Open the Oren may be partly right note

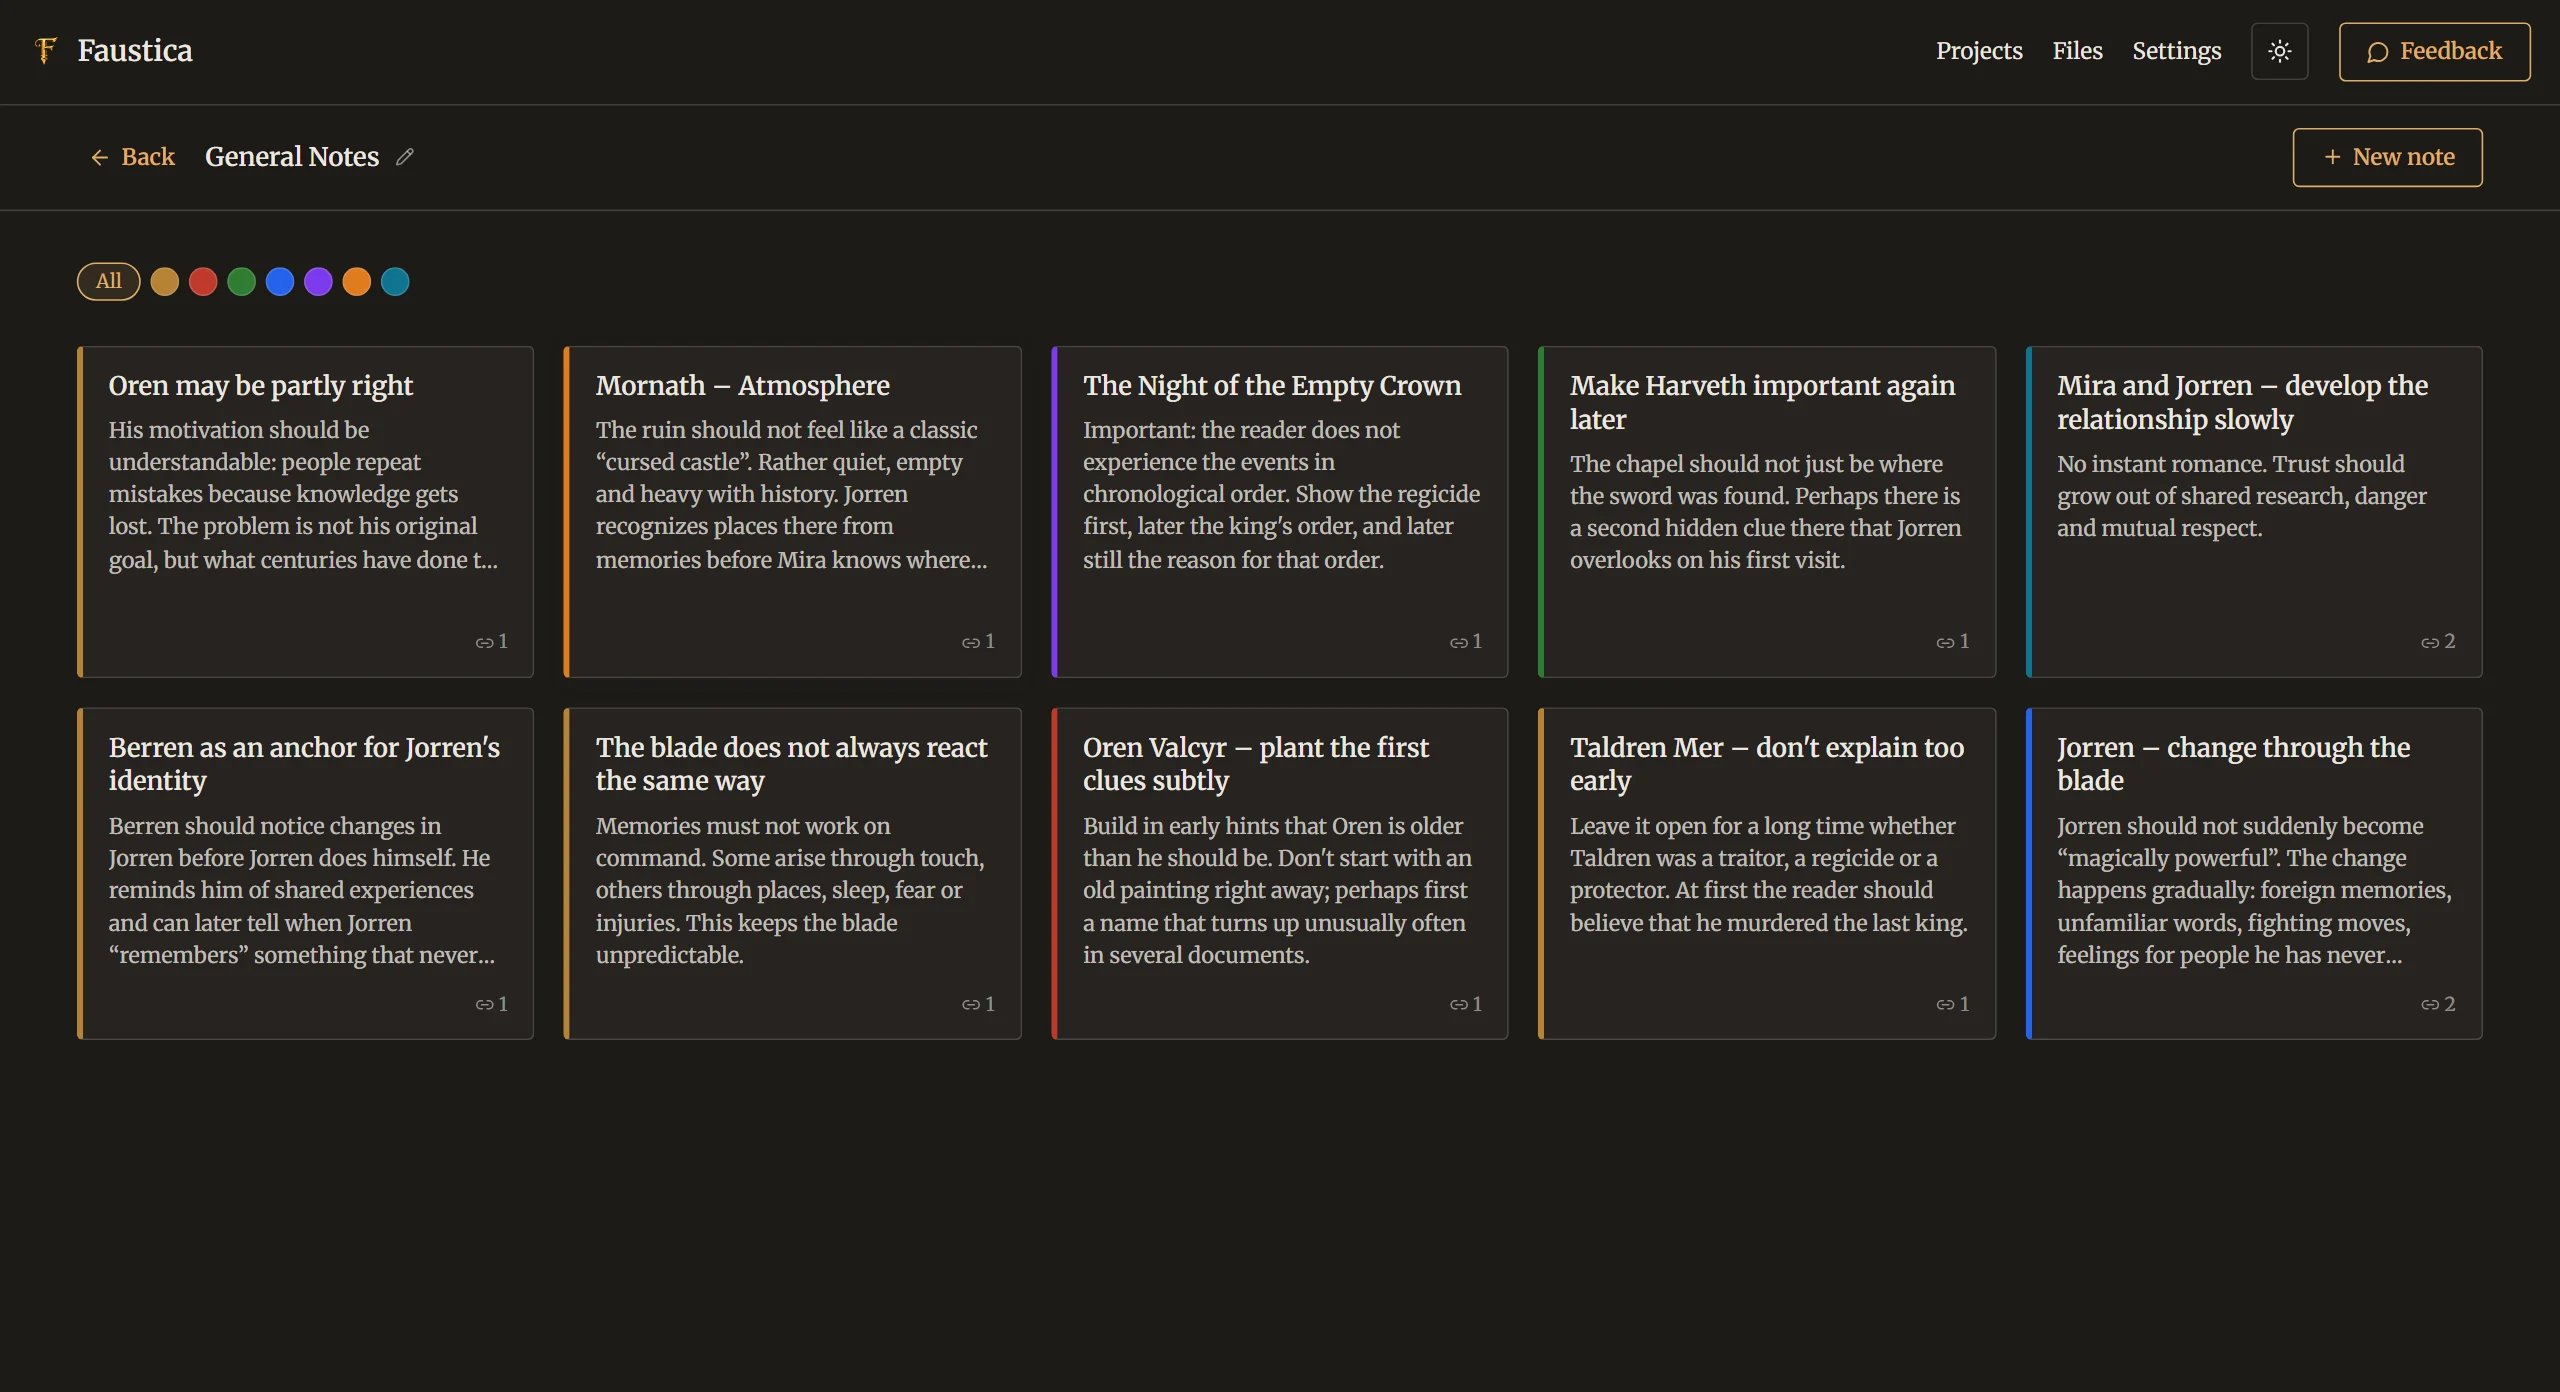coord(305,512)
